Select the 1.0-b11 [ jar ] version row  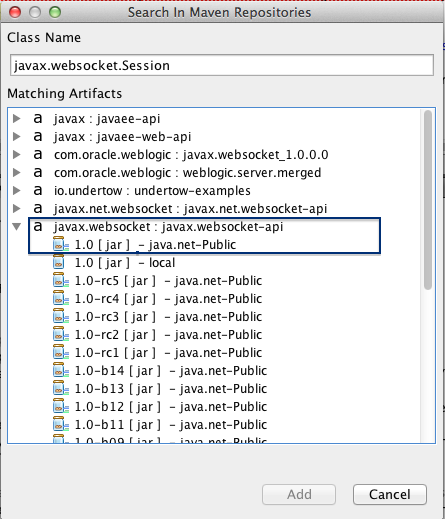coord(171,425)
